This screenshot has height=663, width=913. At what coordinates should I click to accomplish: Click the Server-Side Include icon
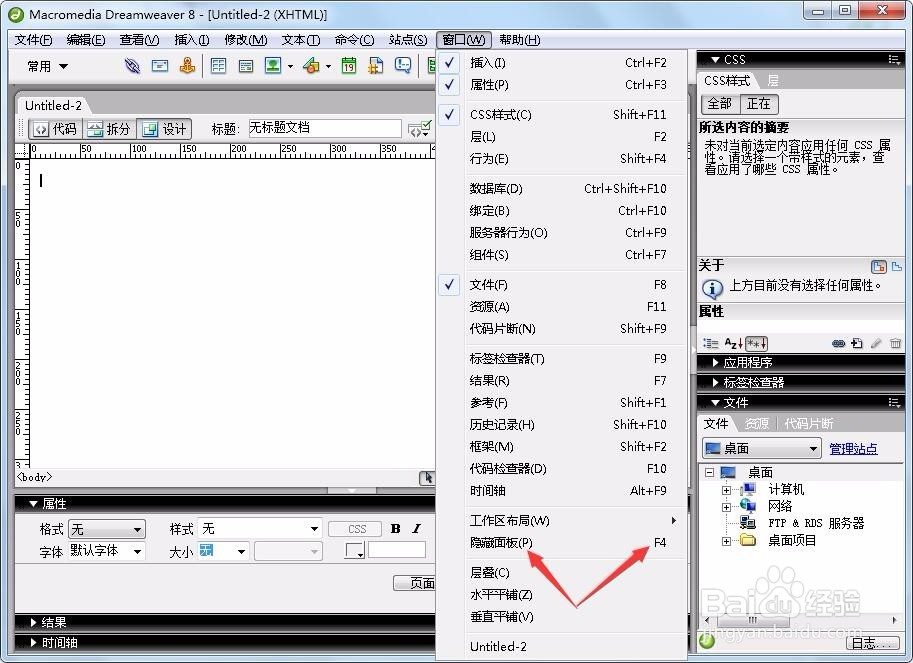[376, 66]
